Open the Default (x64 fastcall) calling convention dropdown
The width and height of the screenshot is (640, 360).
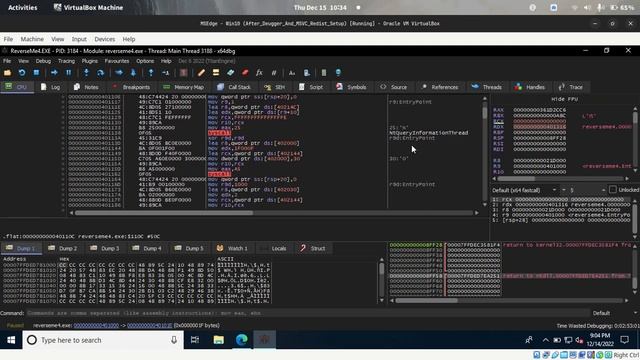tap(524, 190)
